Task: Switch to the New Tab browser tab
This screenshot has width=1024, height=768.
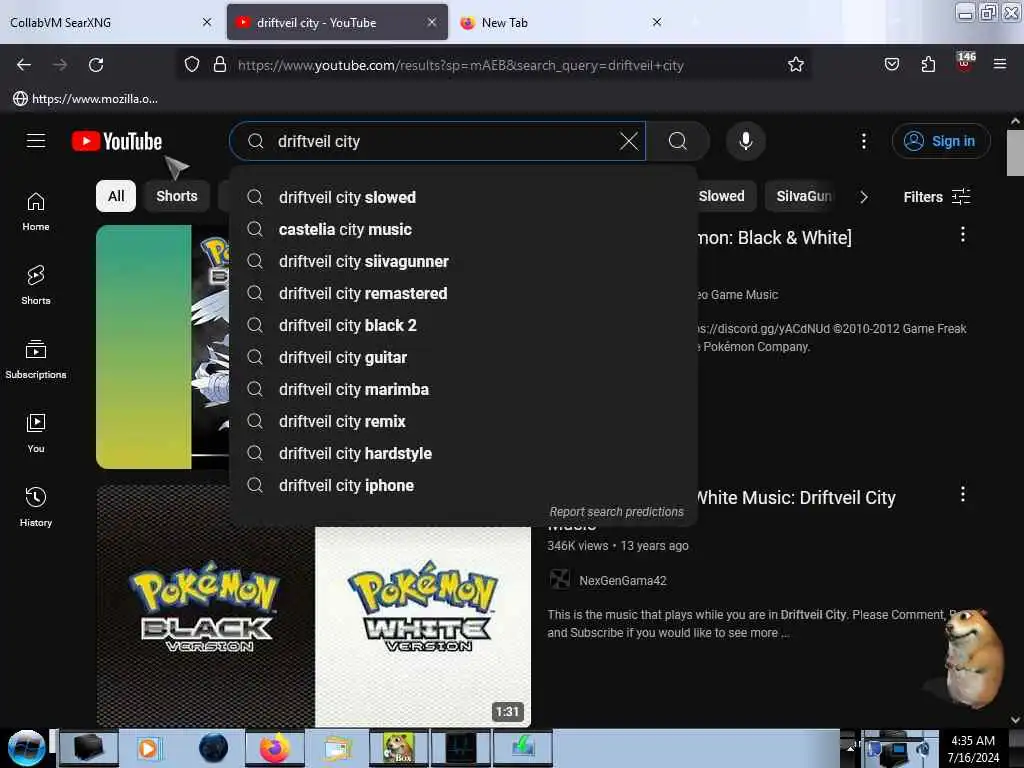Action: 562,22
